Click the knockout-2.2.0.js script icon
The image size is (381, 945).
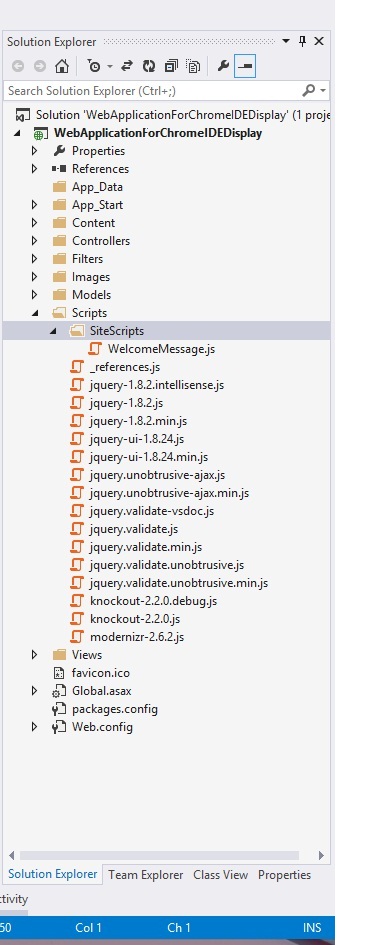point(77,618)
